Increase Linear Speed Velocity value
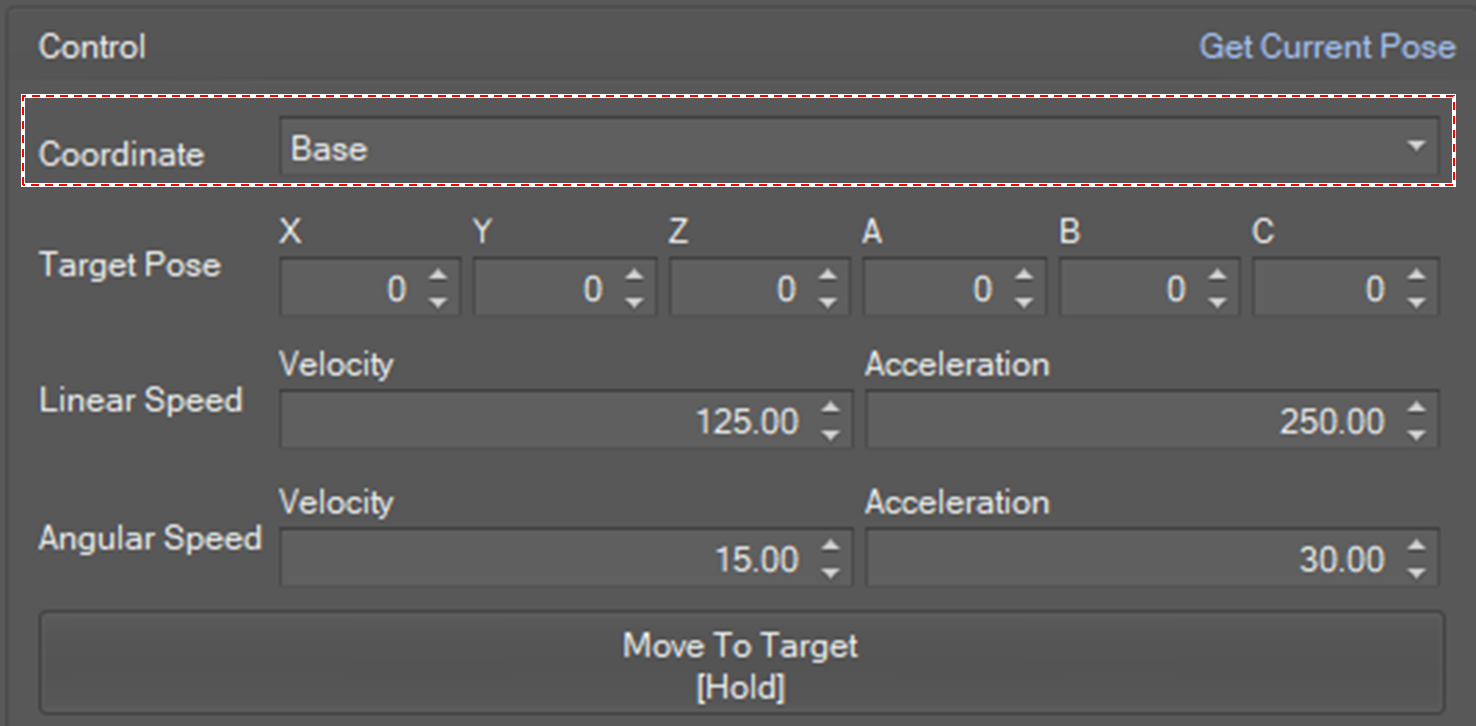This screenshot has height=726, width=1476. click(830, 408)
